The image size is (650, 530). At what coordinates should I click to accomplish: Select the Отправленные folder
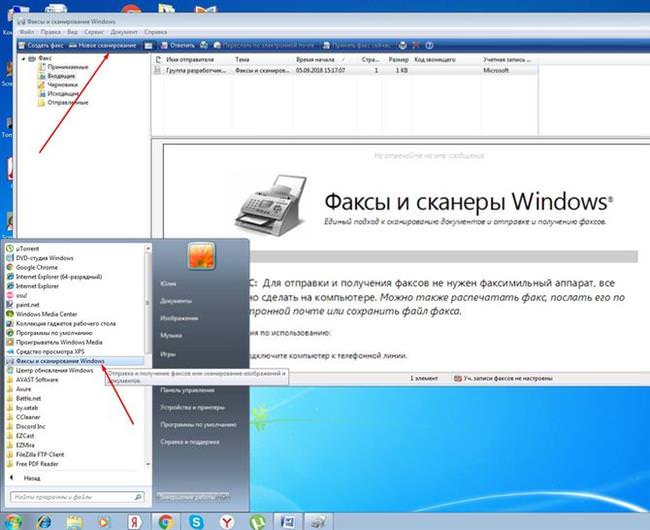point(63,103)
